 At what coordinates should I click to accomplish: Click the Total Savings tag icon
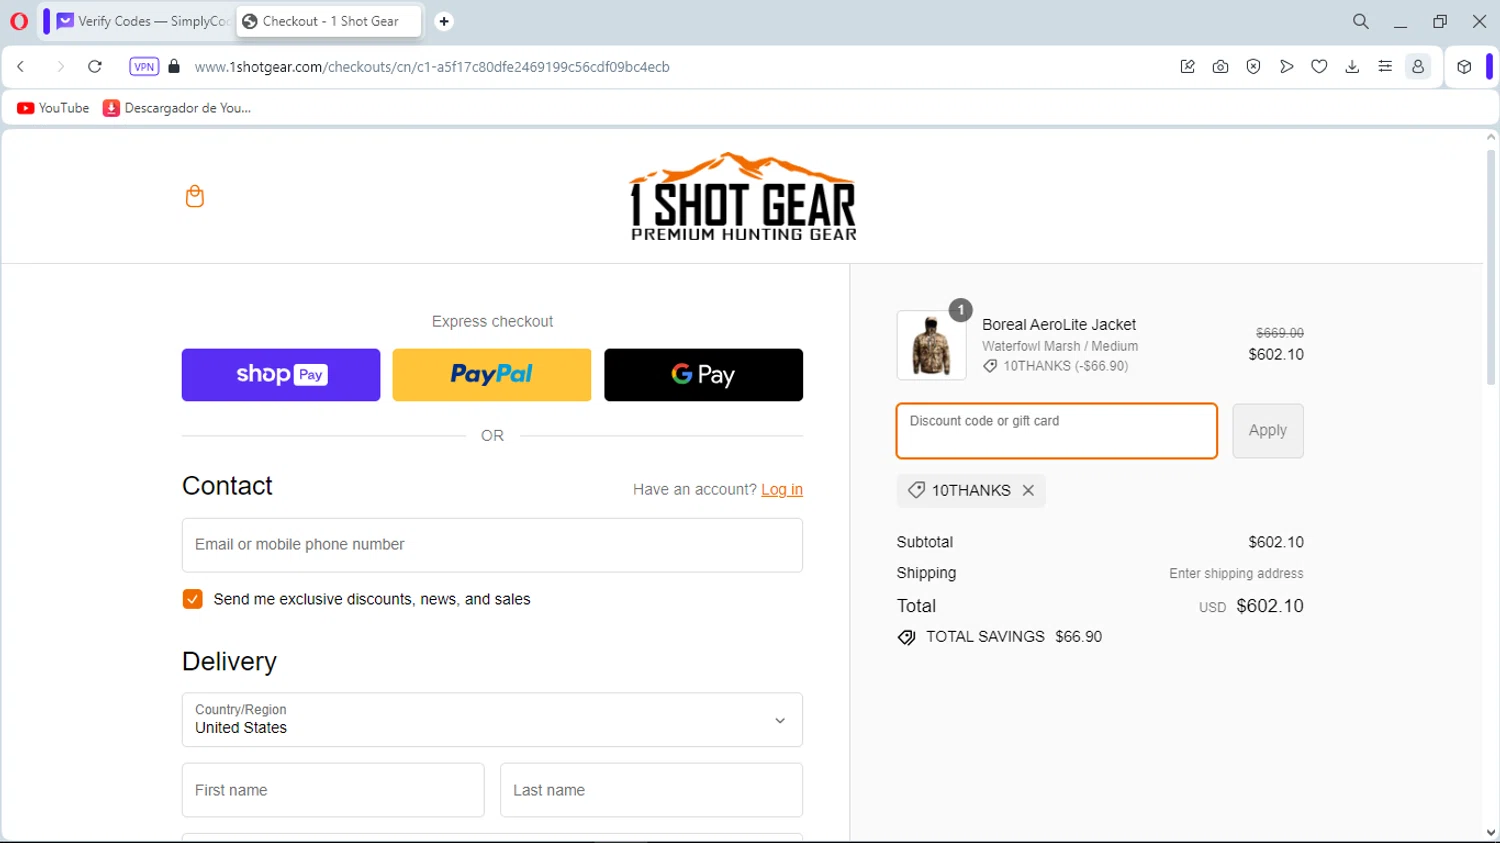tap(906, 638)
